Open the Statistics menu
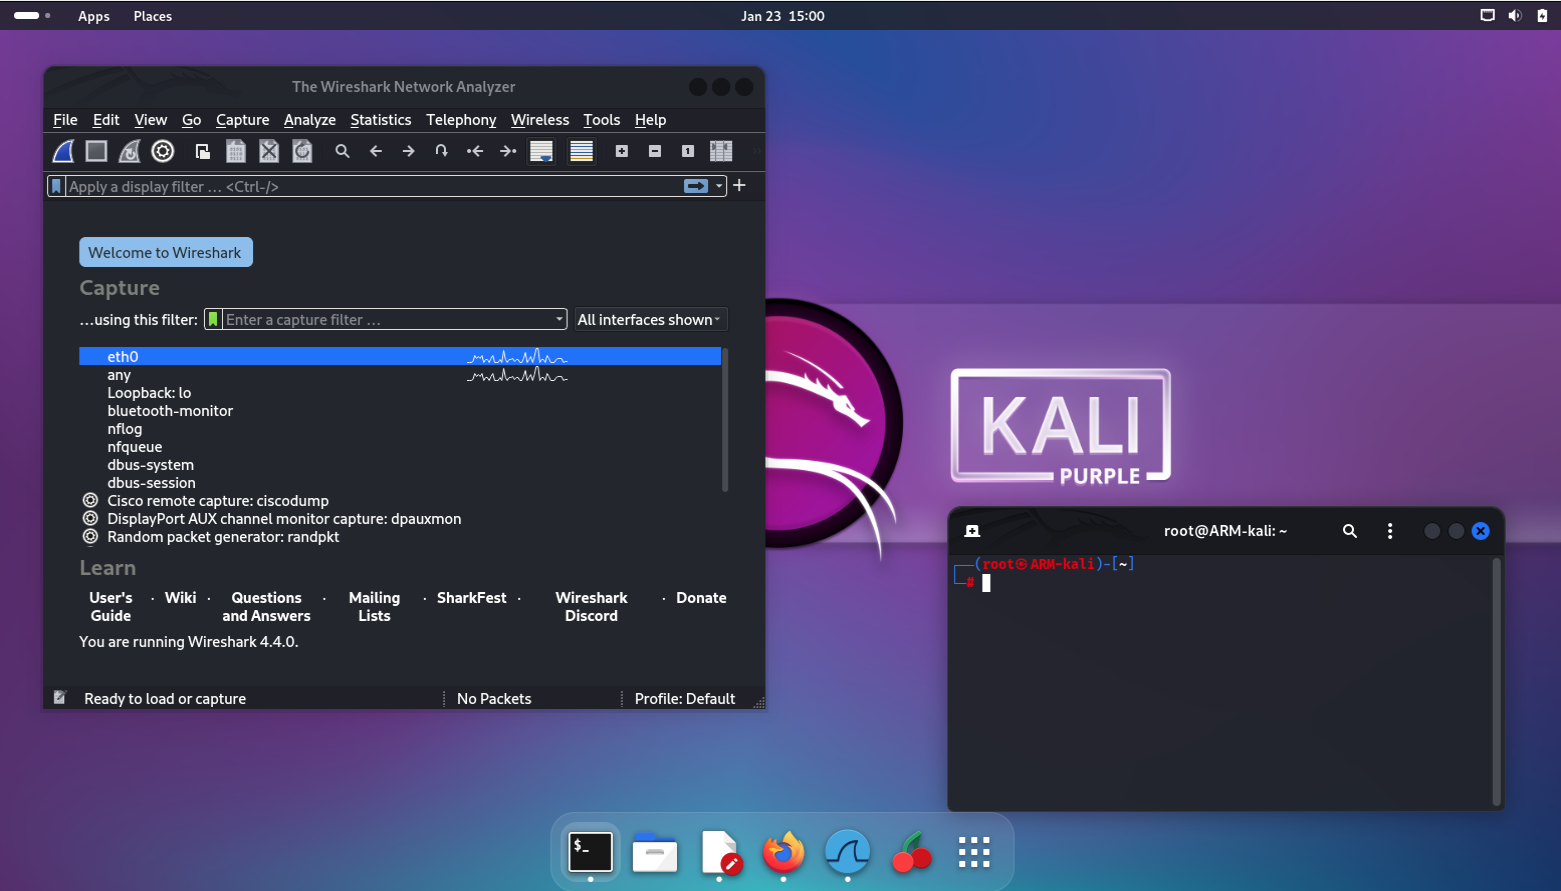The width and height of the screenshot is (1561, 891). click(380, 120)
